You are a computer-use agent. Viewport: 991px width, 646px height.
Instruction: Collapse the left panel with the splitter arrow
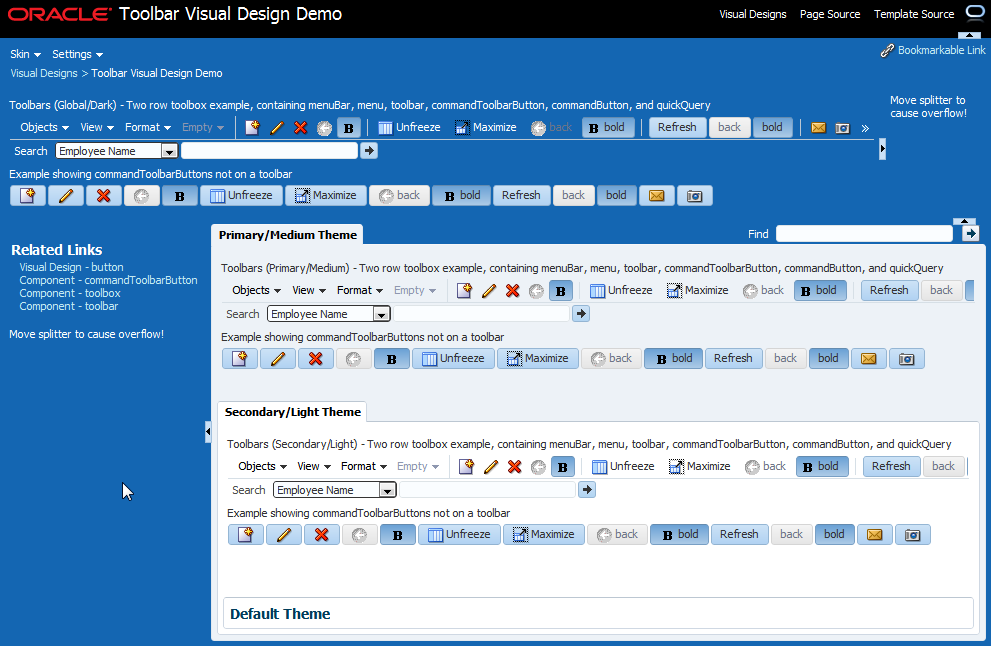208,432
